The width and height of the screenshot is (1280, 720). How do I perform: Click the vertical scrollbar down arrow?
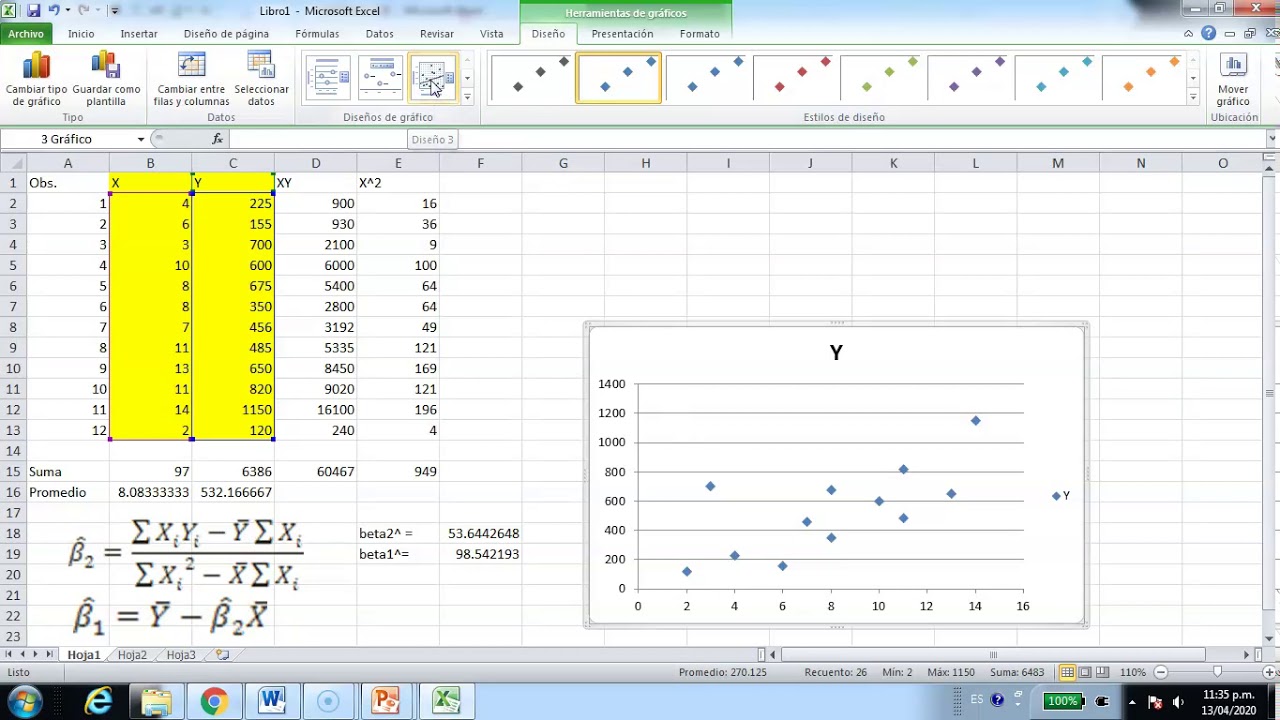[x=1271, y=639]
